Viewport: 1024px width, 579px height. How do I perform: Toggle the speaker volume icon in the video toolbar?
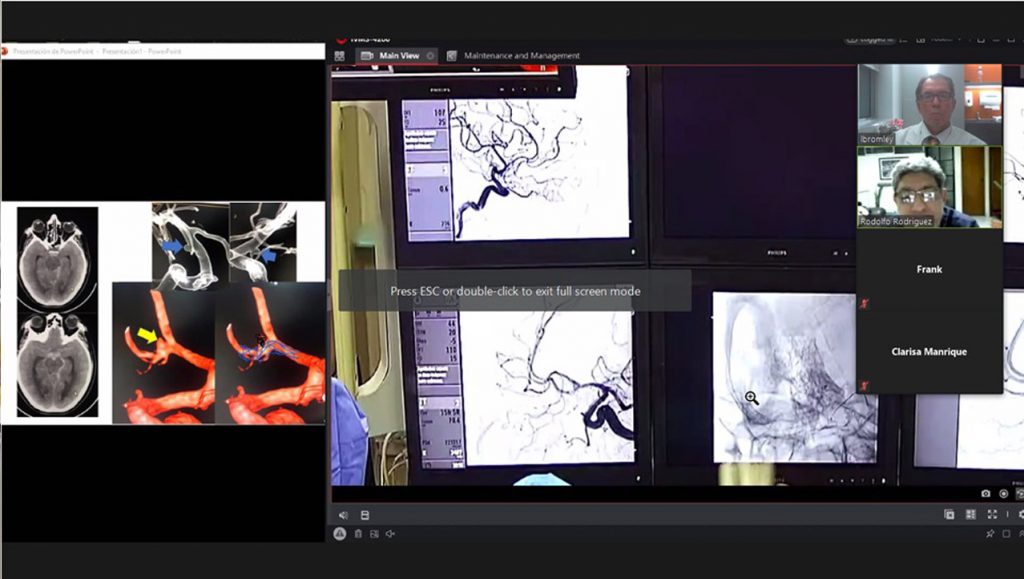point(342,515)
